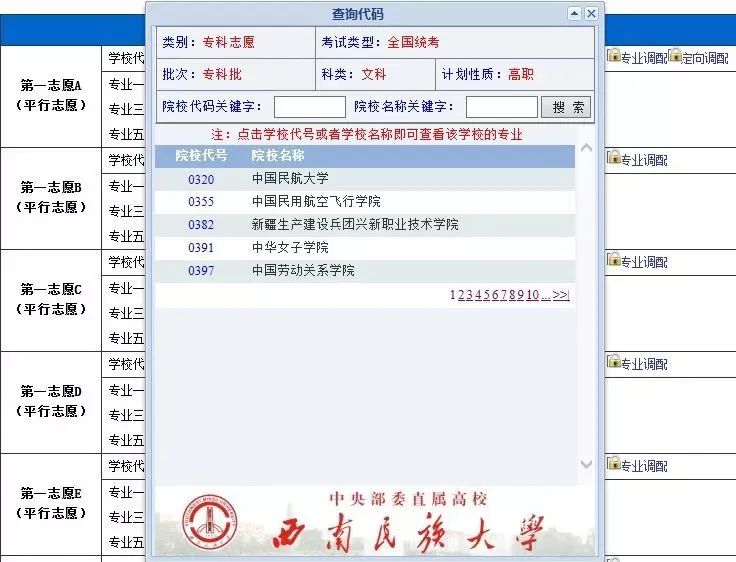Toggle 专业调配 lock for 第一志愿D
Viewport: 736px width, 562px height.
(614, 362)
